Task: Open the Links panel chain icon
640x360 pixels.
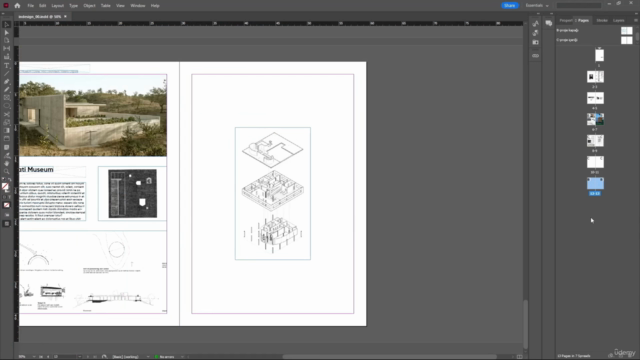Action: pyautogui.click(x=536, y=56)
